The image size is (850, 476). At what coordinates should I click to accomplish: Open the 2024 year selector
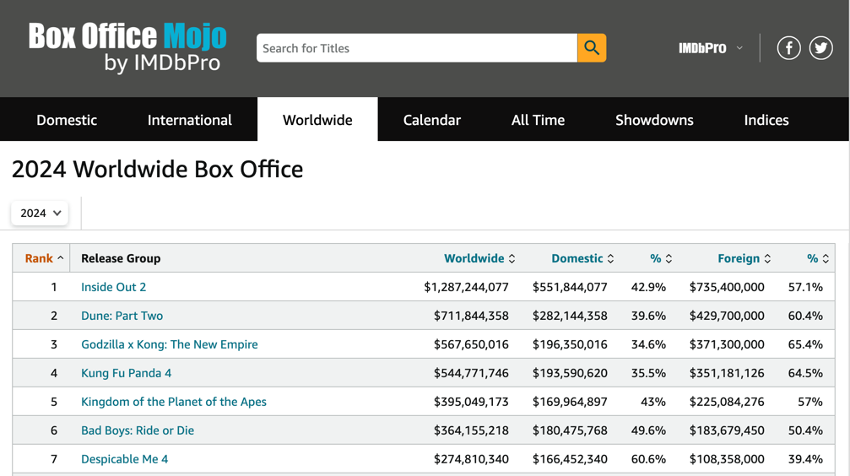(40, 213)
